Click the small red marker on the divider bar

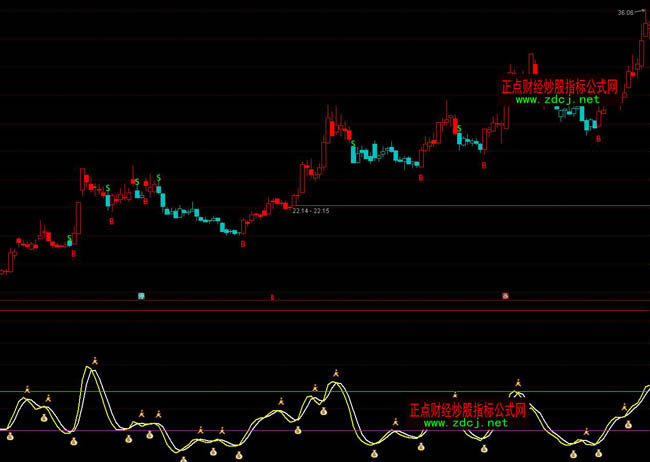coord(272,297)
